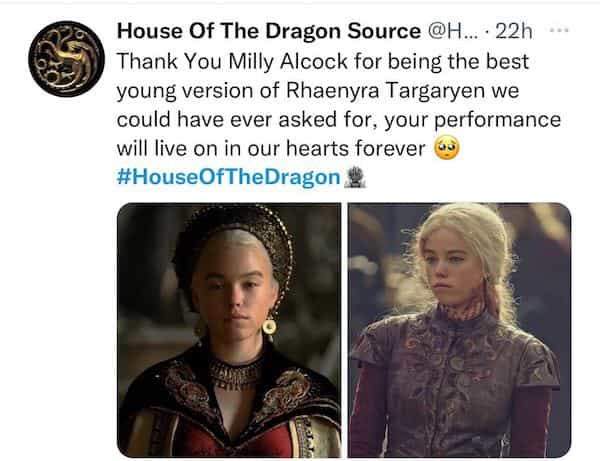600x461 pixels.
Task: Click the phrase young version of
Action: tap(198, 91)
